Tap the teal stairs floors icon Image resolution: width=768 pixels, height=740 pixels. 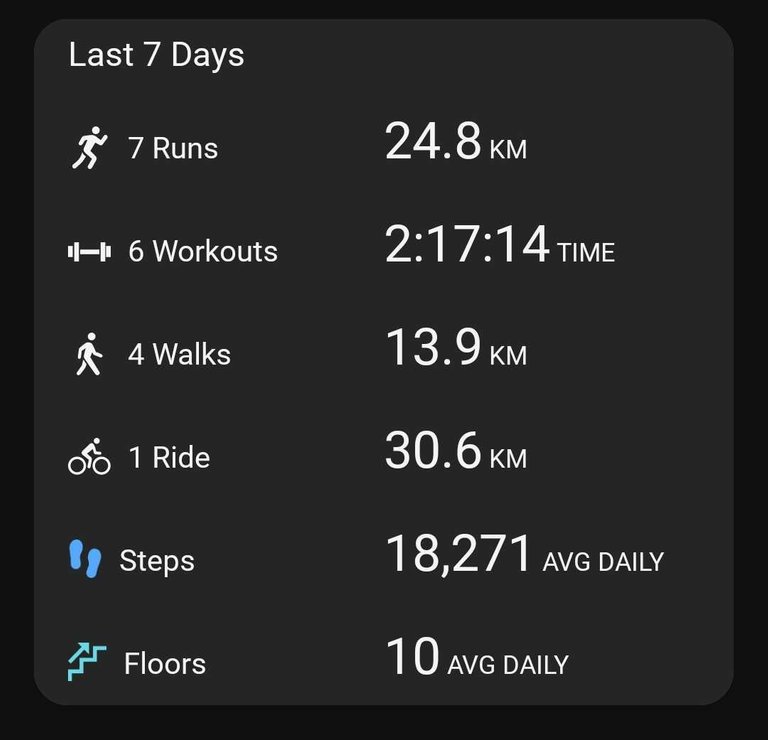[x=87, y=662]
